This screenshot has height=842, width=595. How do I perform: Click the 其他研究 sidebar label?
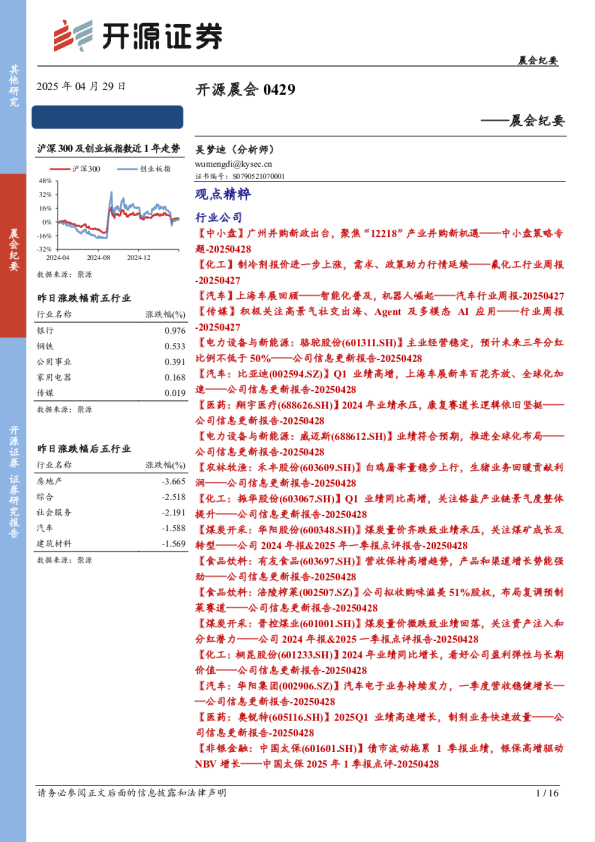coord(14,85)
